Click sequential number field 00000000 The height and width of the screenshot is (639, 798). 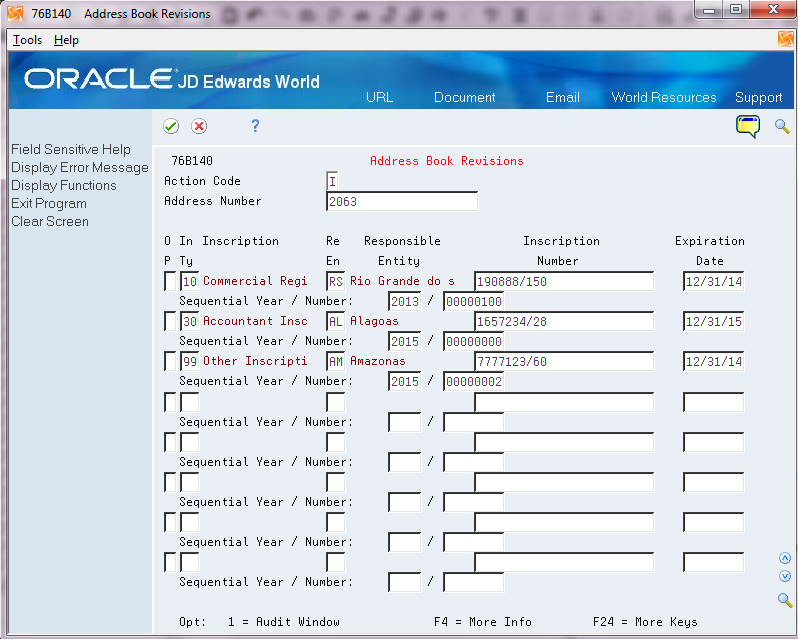[x=473, y=341]
